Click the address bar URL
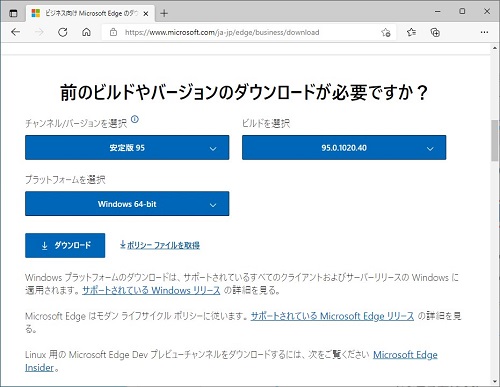This screenshot has height=387, width=500. [x=222, y=32]
